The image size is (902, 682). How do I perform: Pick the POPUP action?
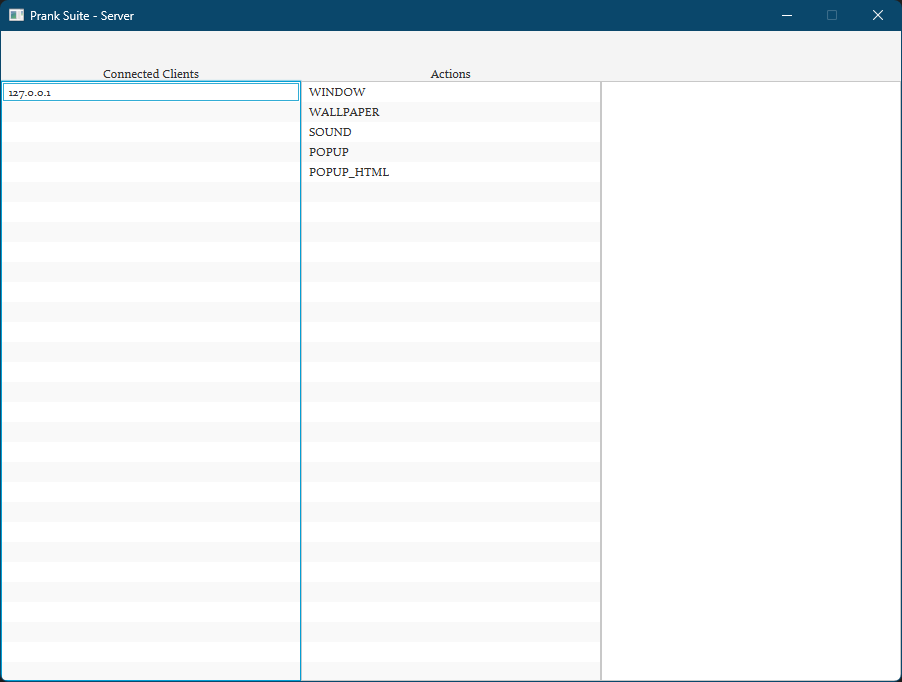tap(450, 152)
